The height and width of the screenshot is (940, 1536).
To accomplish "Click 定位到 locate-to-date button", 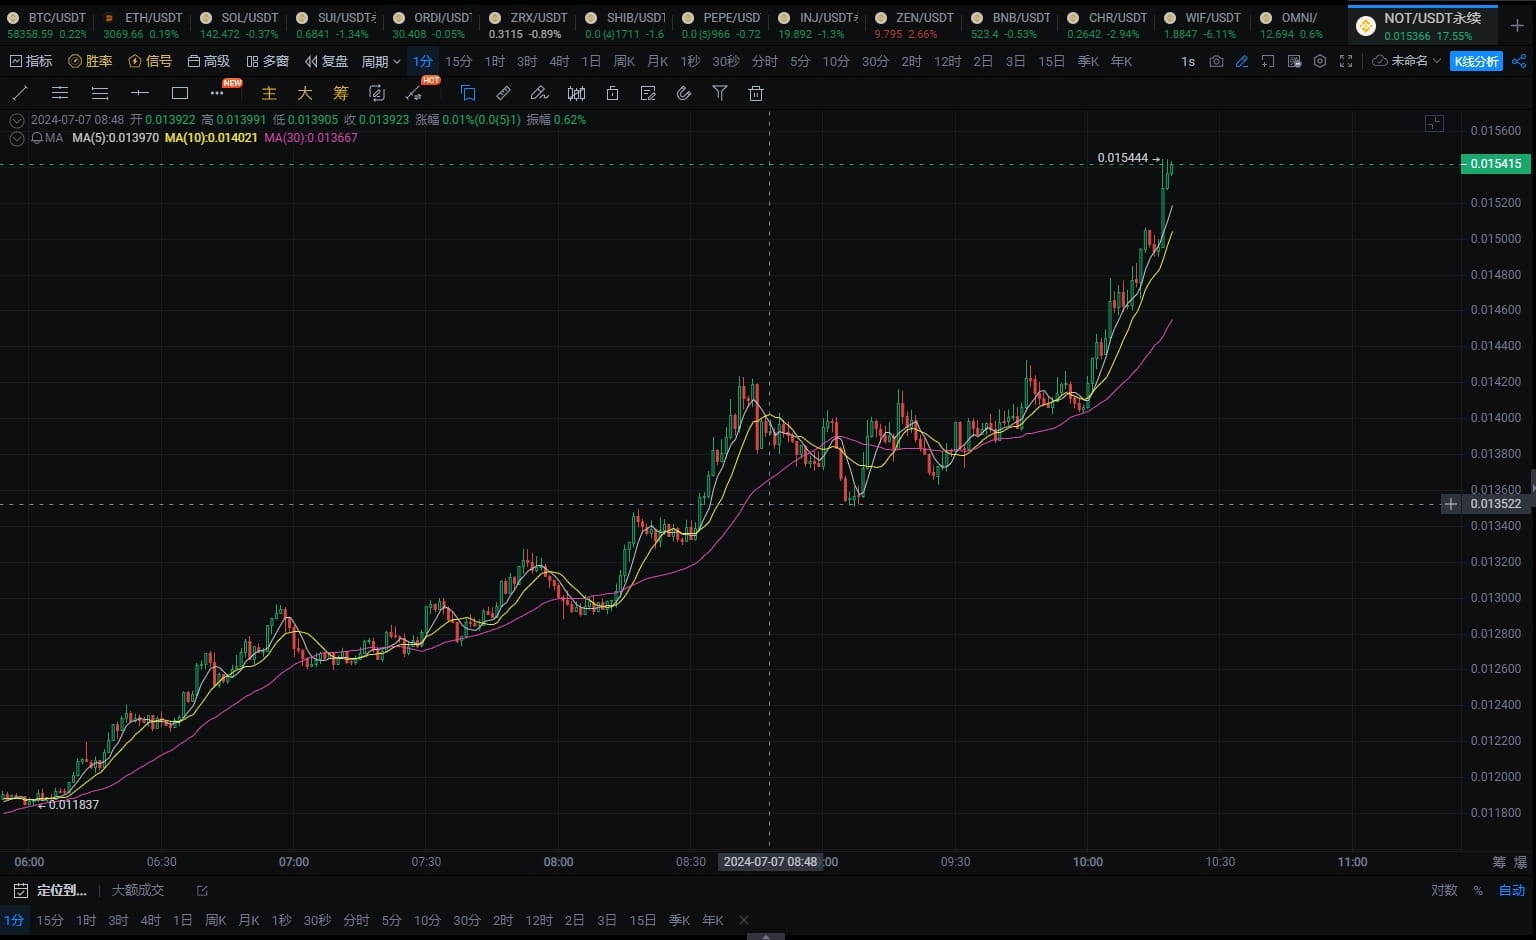I will (x=50, y=890).
